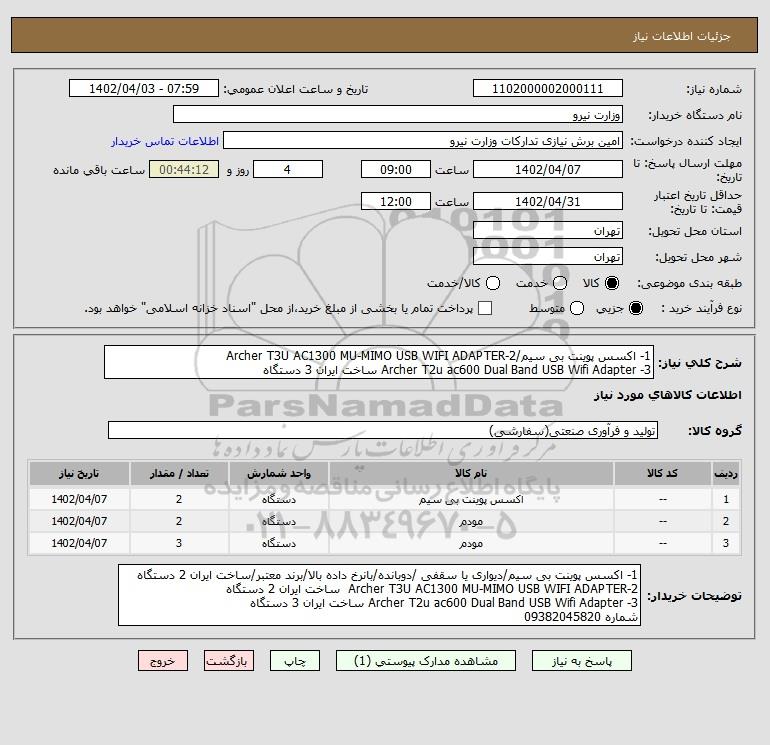Click the خروج exit button
Image resolution: width=770 pixels, height=745 pixels.
(x=163, y=661)
